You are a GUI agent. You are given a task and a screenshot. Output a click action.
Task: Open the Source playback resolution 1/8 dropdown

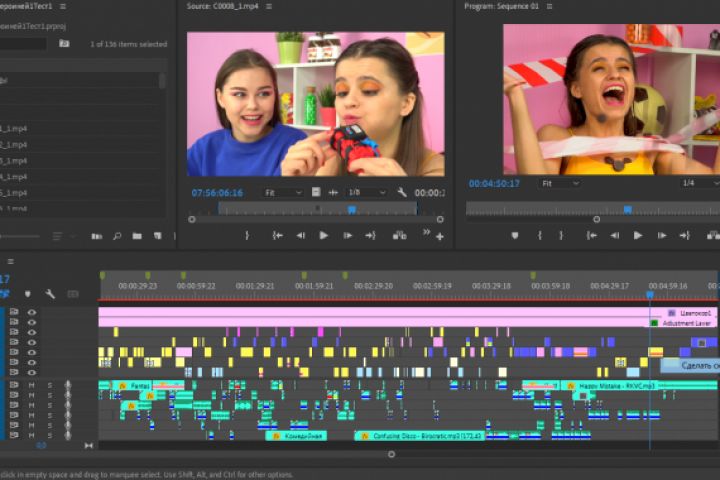click(365, 192)
